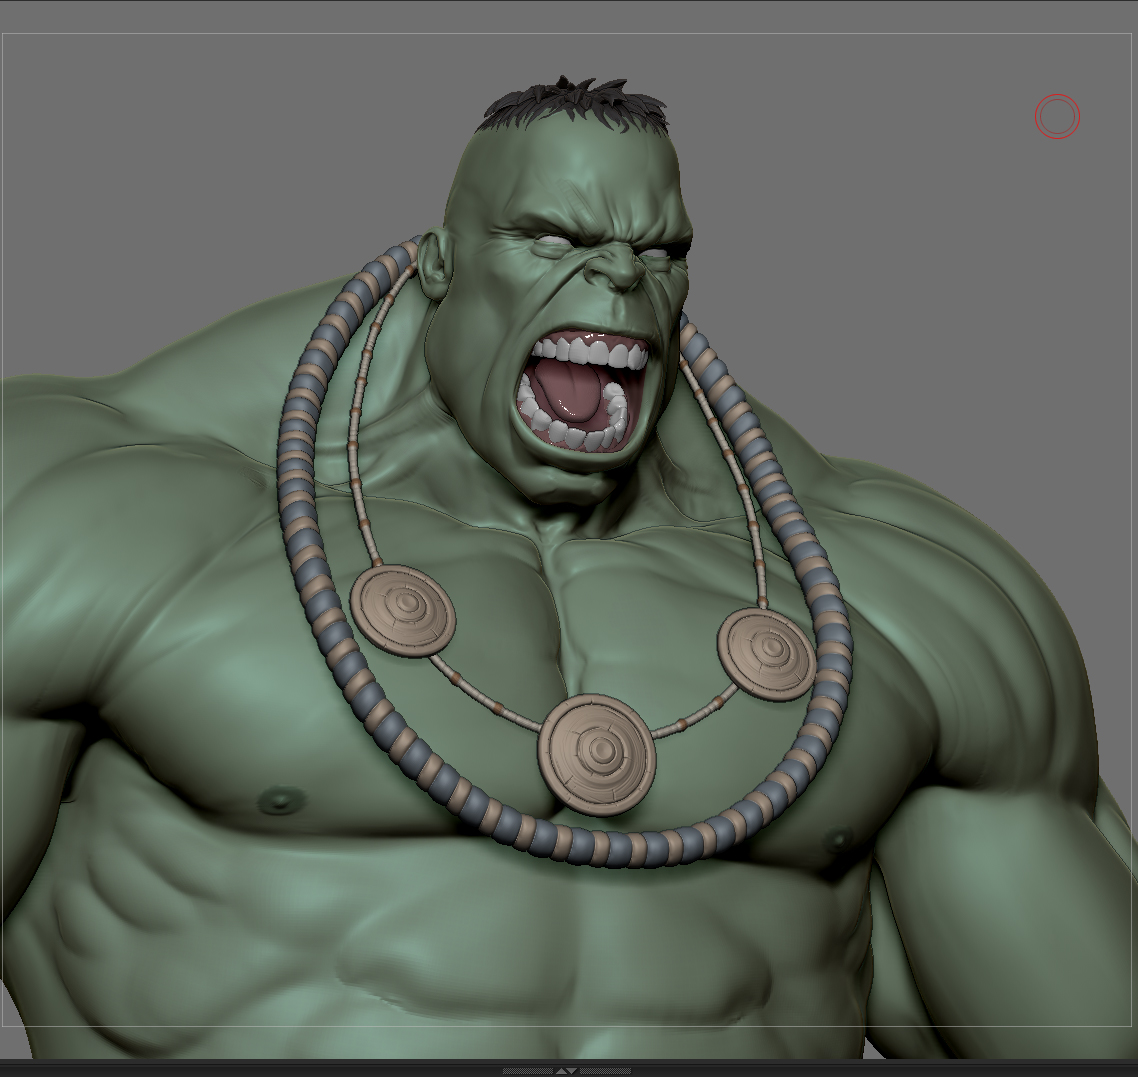
Task: Click the up arrow on bottom tray divider
Action: pyautogui.click(x=561, y=1071)
